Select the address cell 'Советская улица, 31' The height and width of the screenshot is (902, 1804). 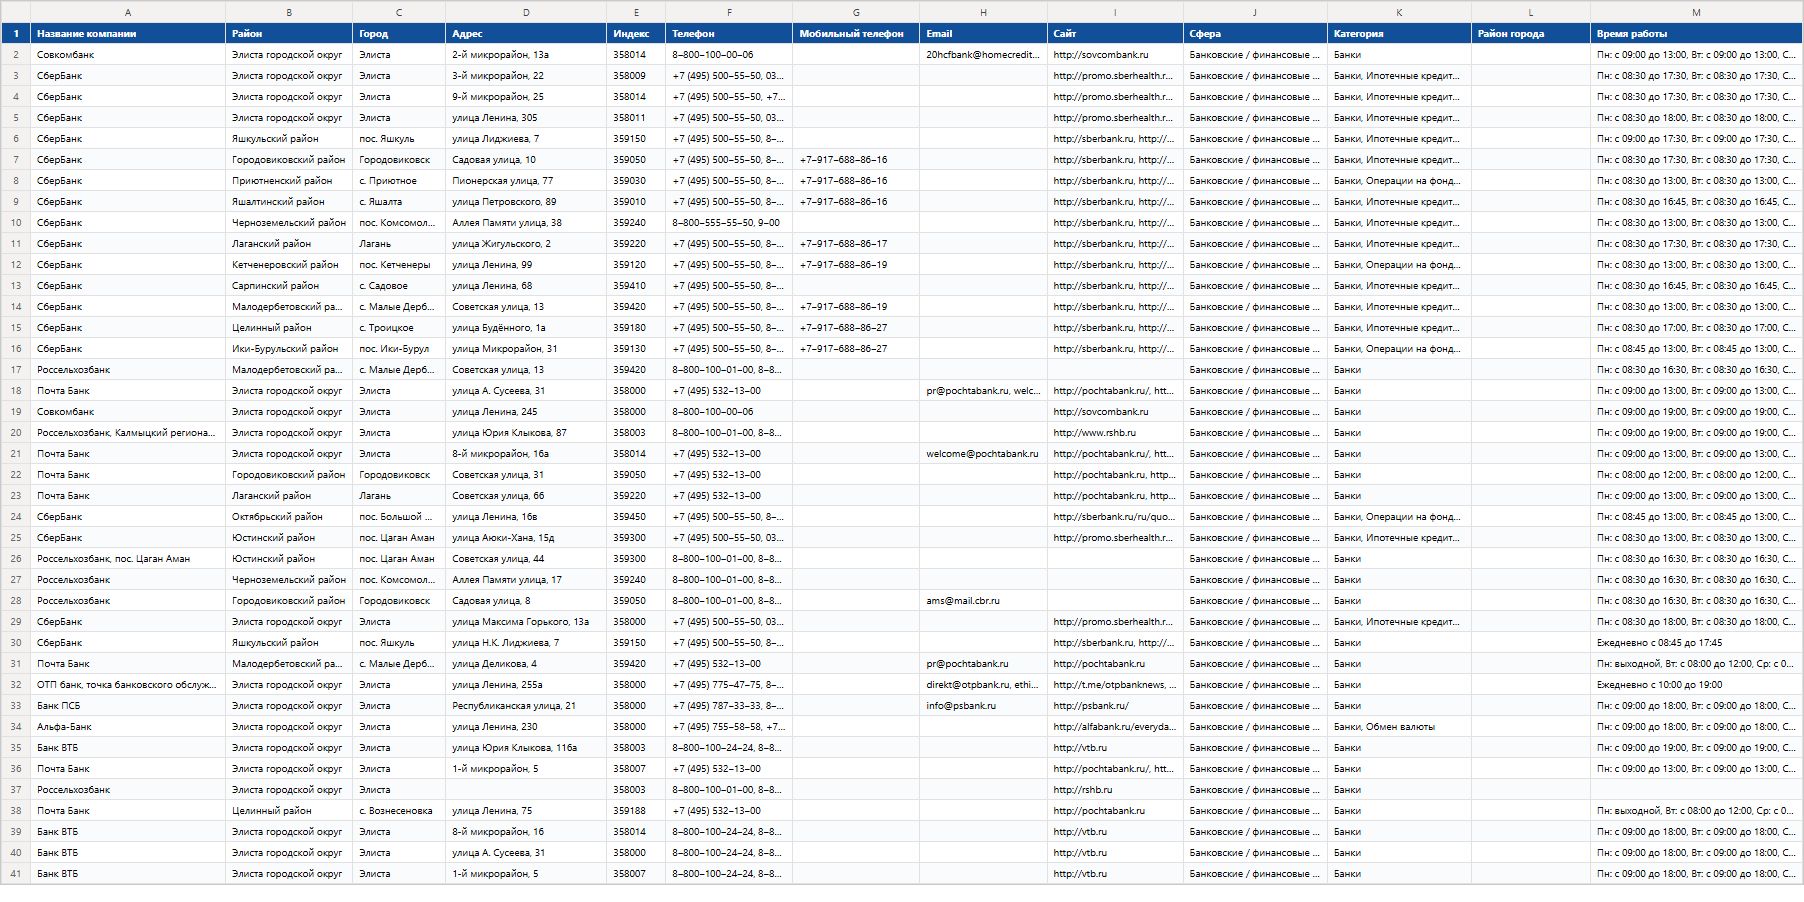(526, 475)
